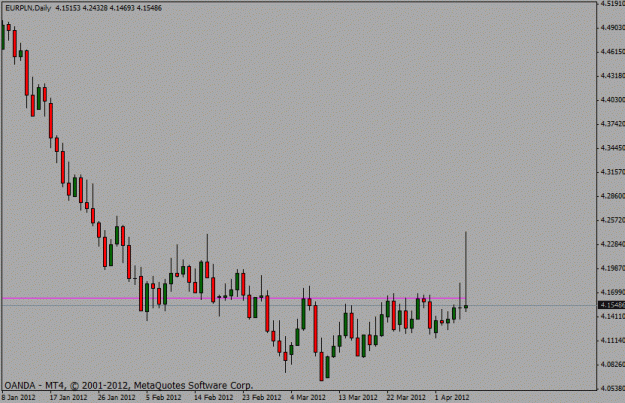Click the 8 Jan 2012 date label
625x403 pixels.
point(18,397)
